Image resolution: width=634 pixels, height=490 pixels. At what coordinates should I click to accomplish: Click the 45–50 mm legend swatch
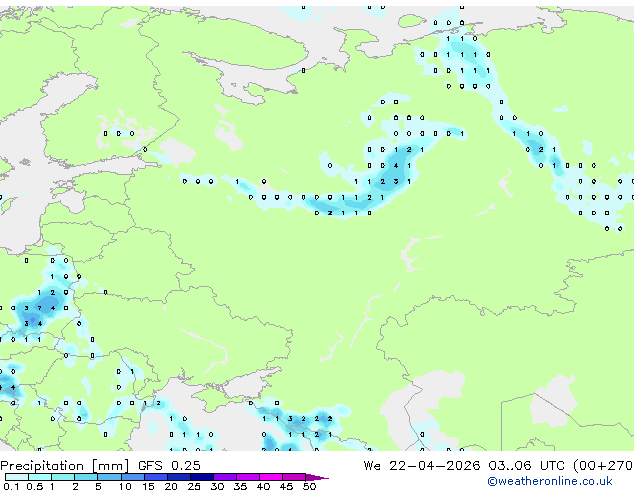coord(294,477)
